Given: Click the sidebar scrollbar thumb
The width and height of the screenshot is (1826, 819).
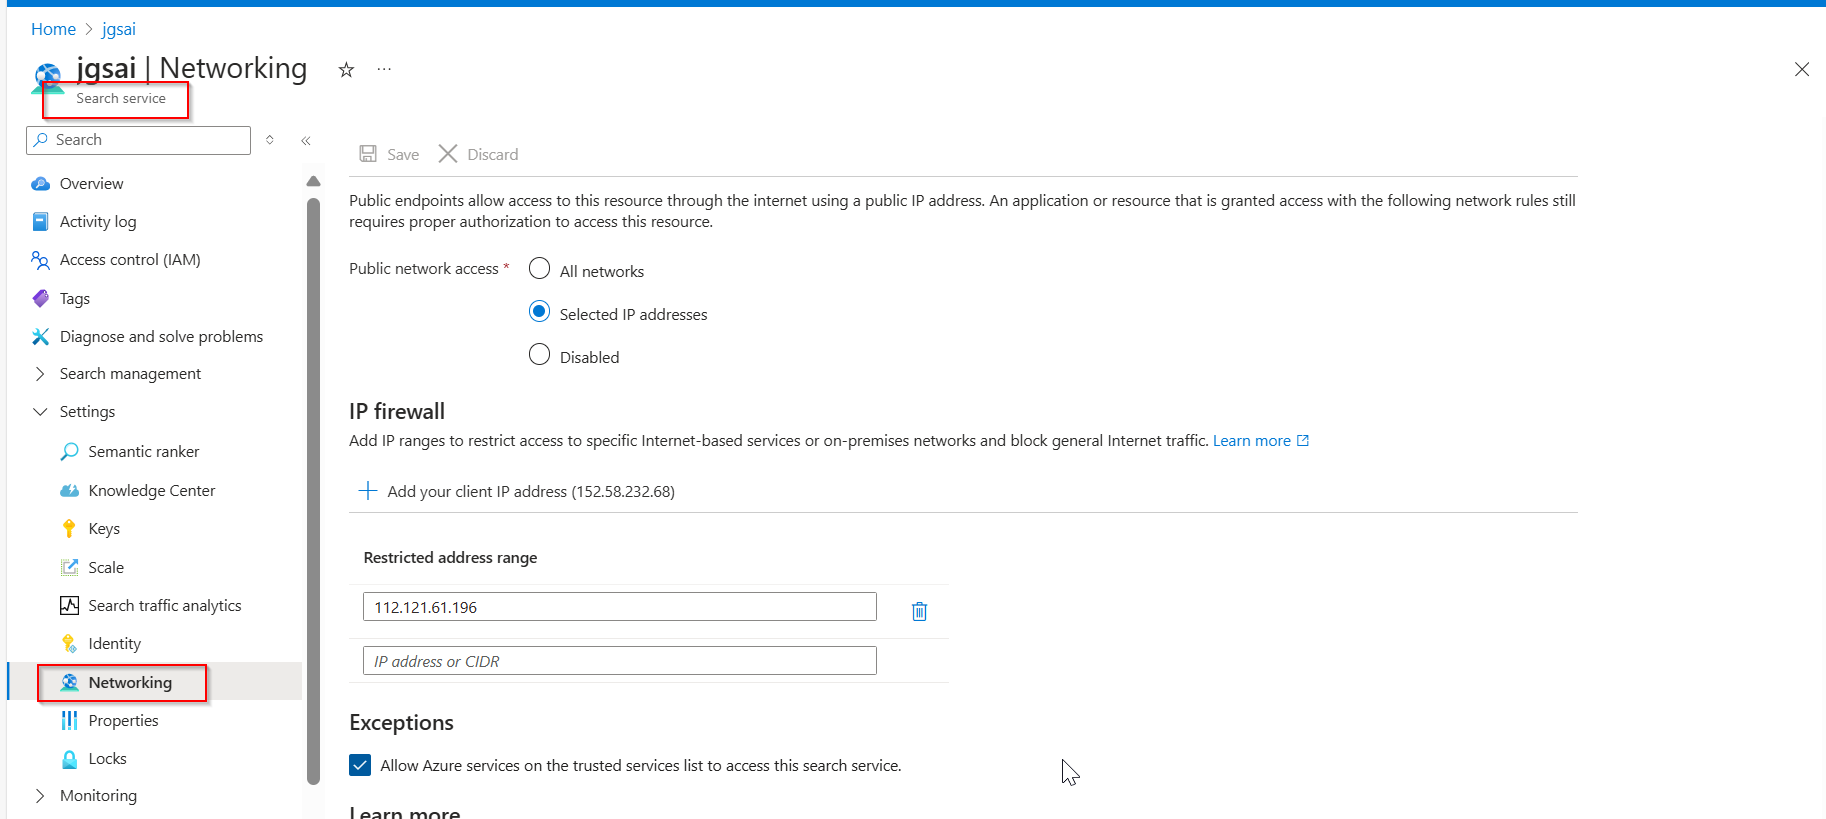Looking at the screenshot, I should [313, 490].
